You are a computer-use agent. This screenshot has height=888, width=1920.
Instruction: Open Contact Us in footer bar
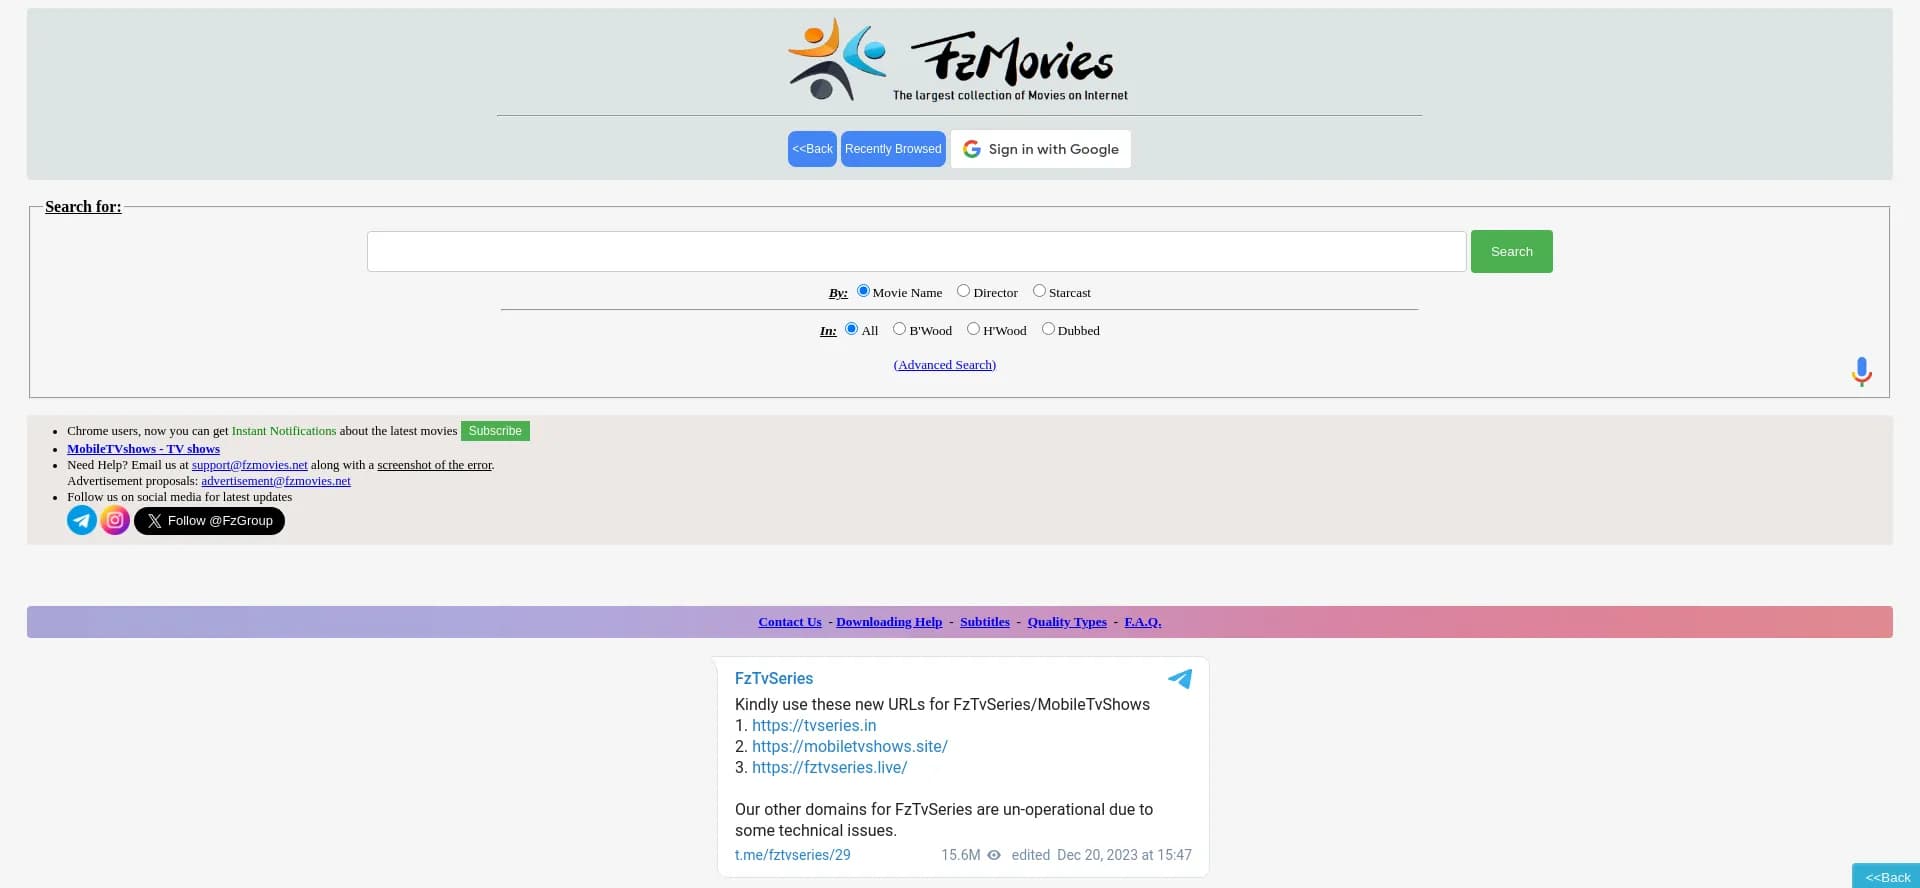[x=790, y=622]
